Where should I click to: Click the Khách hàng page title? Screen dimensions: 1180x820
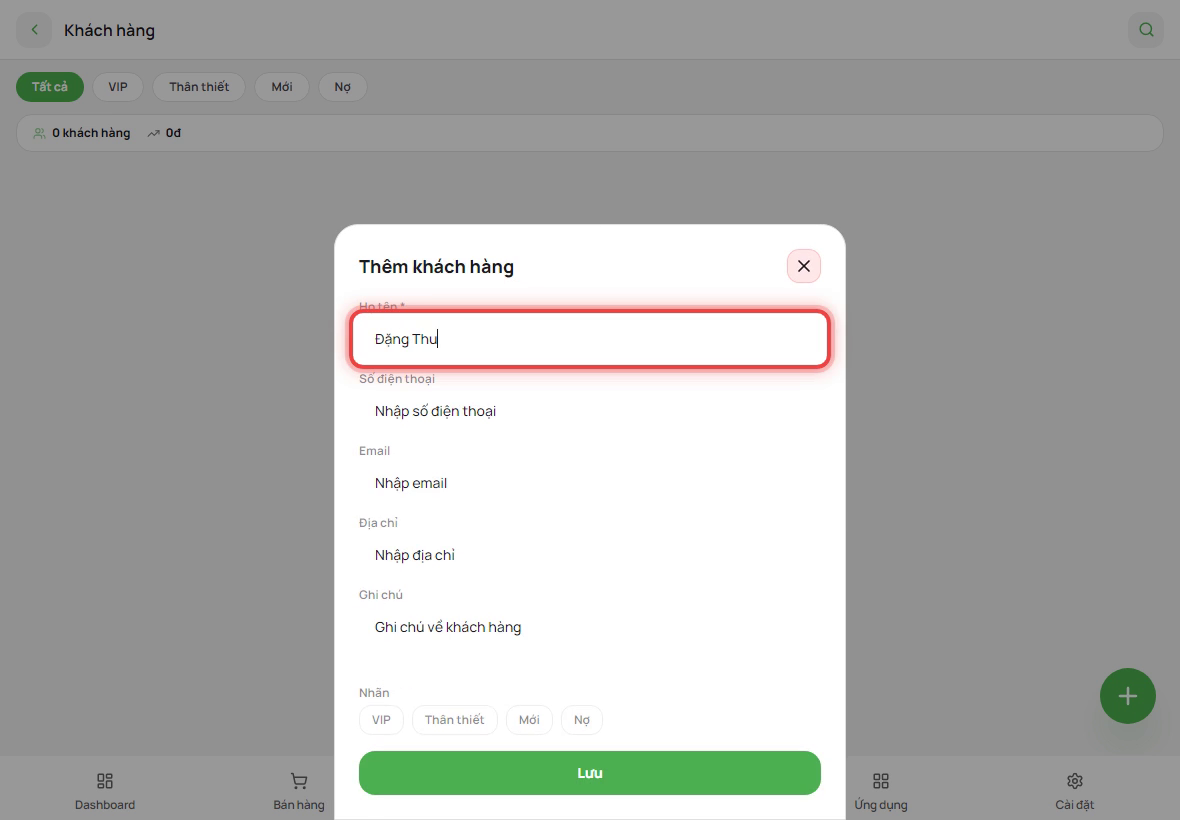click(109, 30)
